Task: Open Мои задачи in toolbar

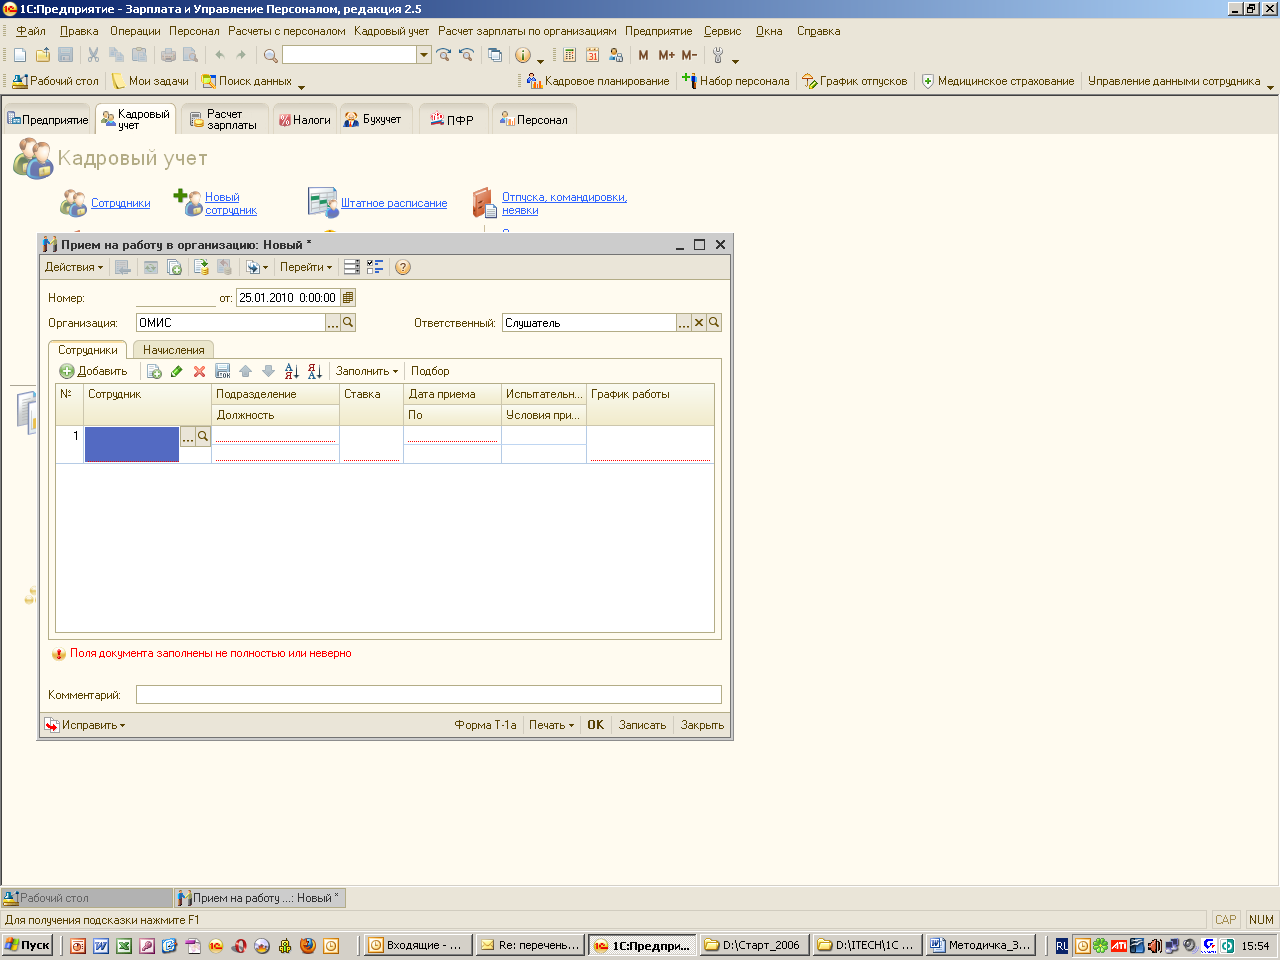Action: coord(150,81)
